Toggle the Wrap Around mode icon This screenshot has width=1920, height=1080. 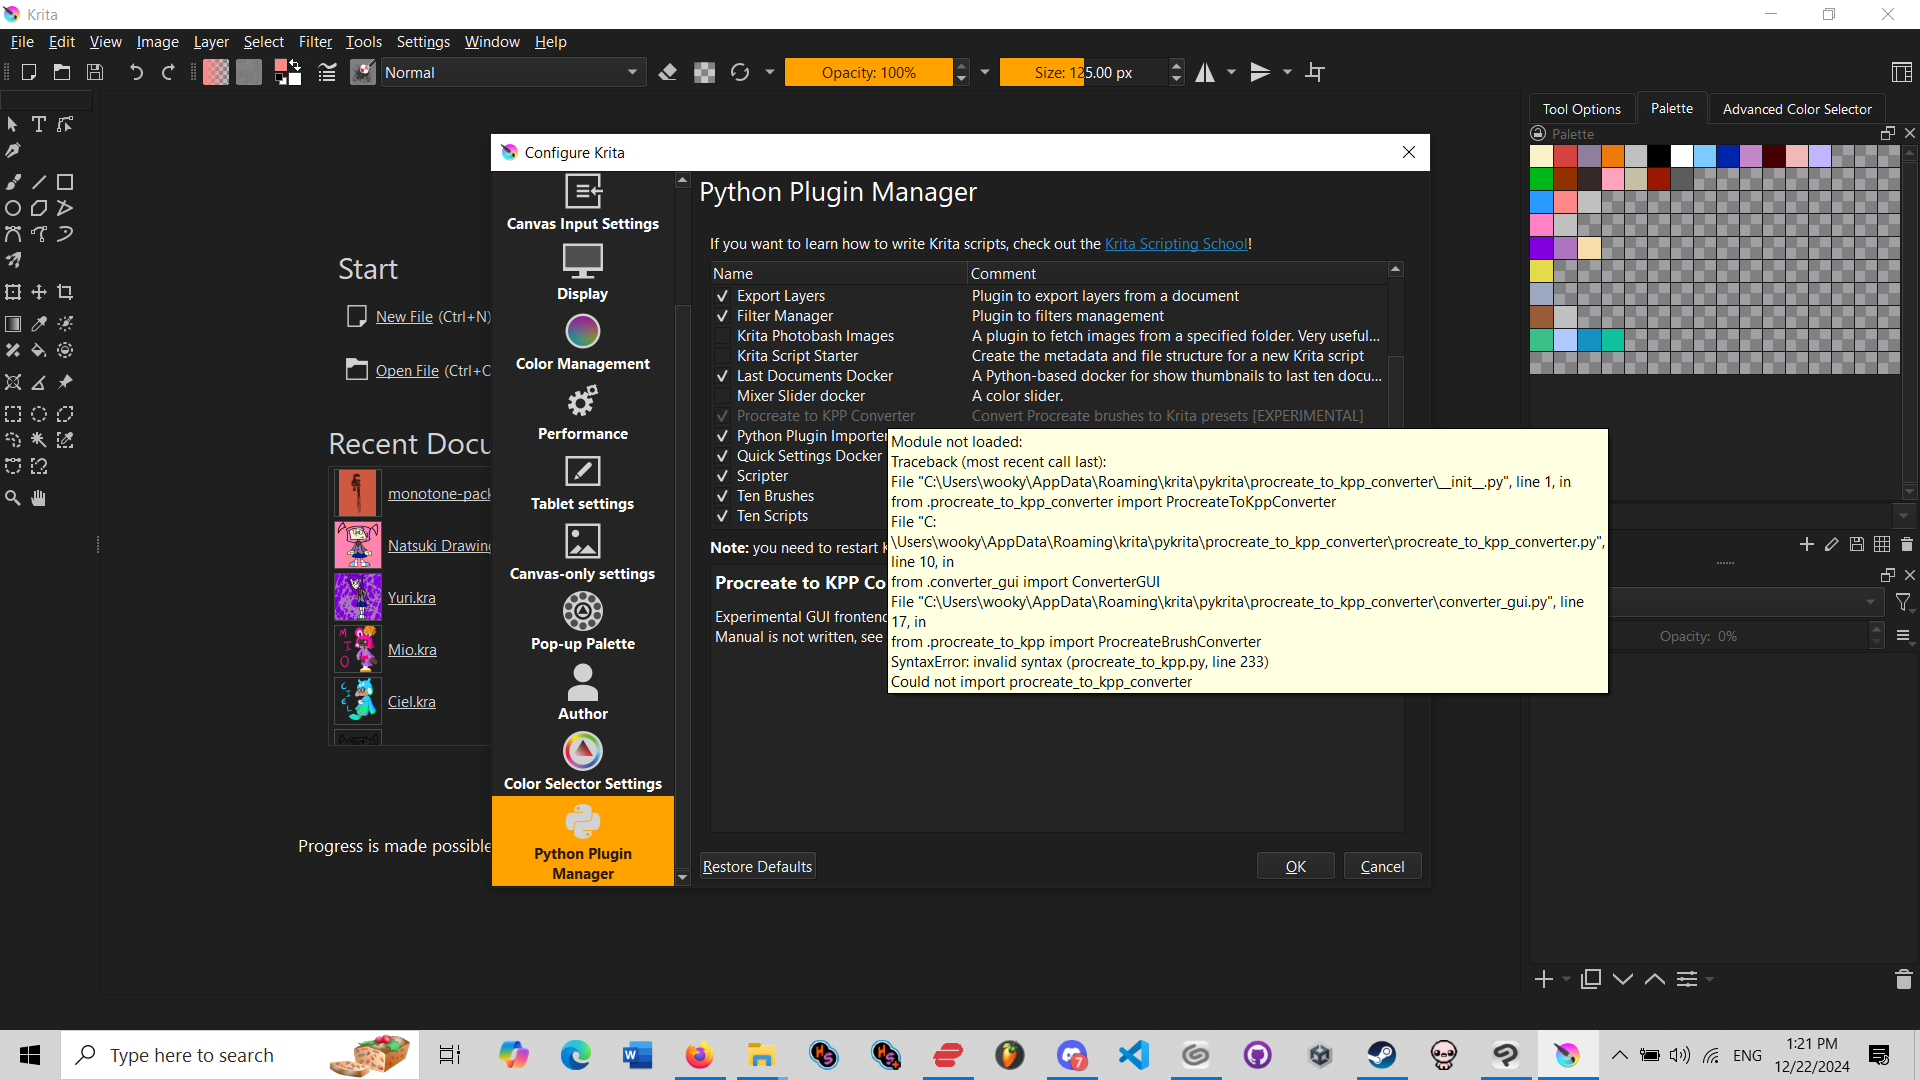[x=1315, y=72]
